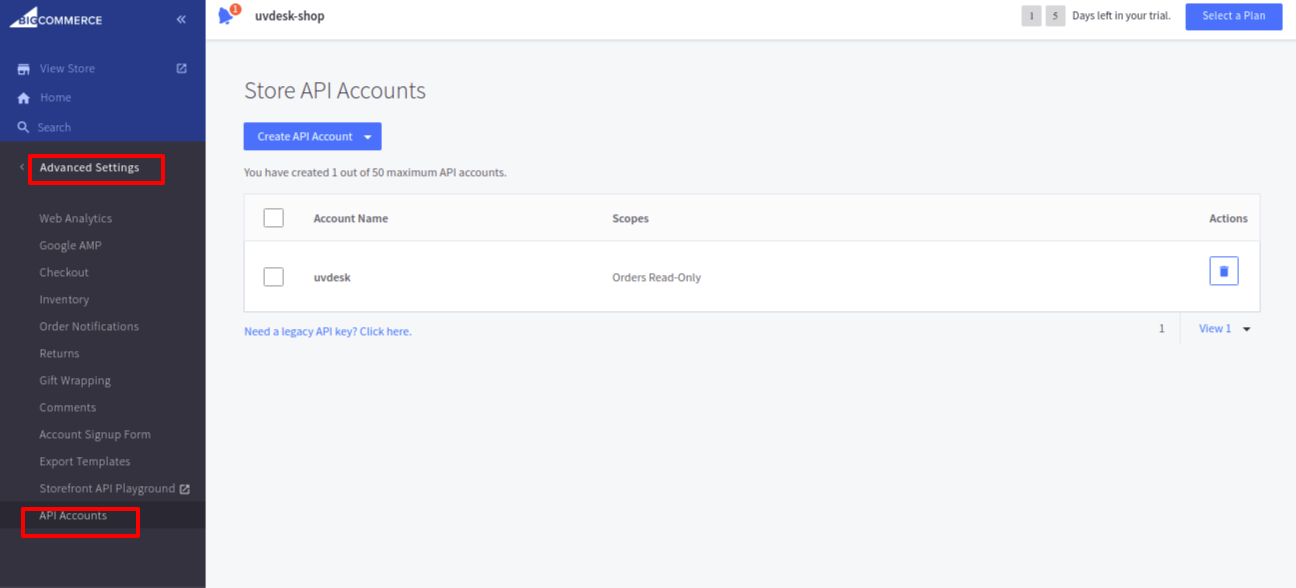Open Gift Wrapping settings

[x=75, y=380]
